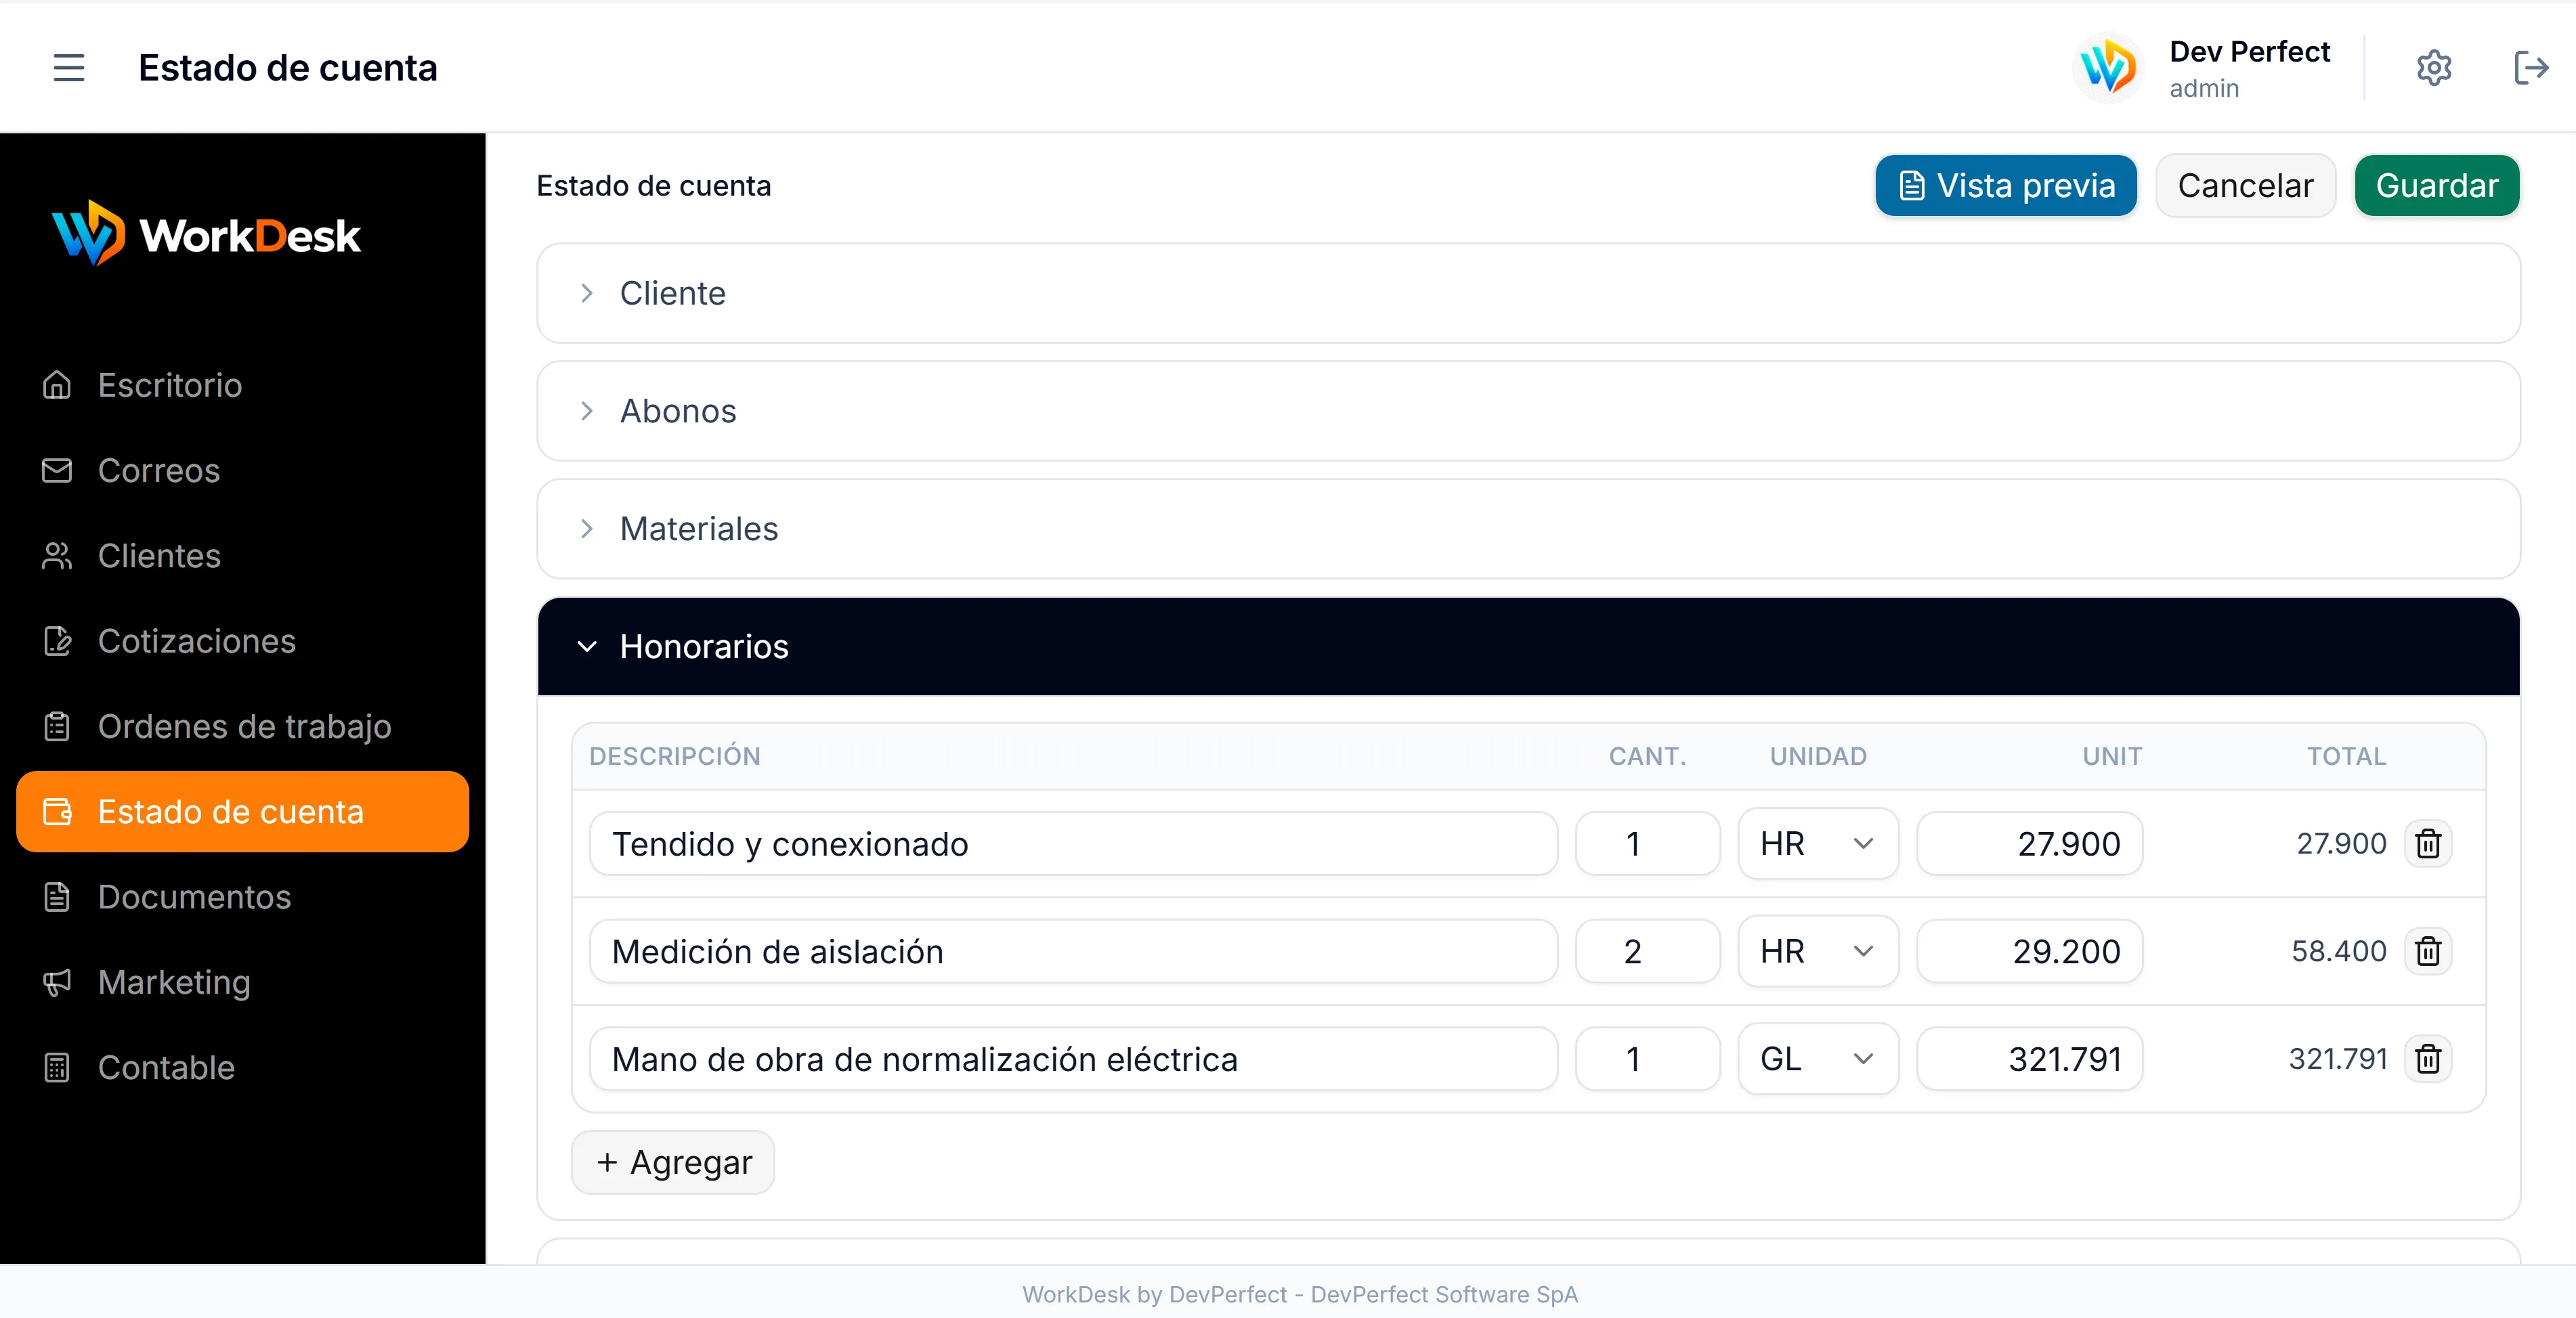
Task: Open Cotizaciones in the sidebar
Action: [242, 641]
